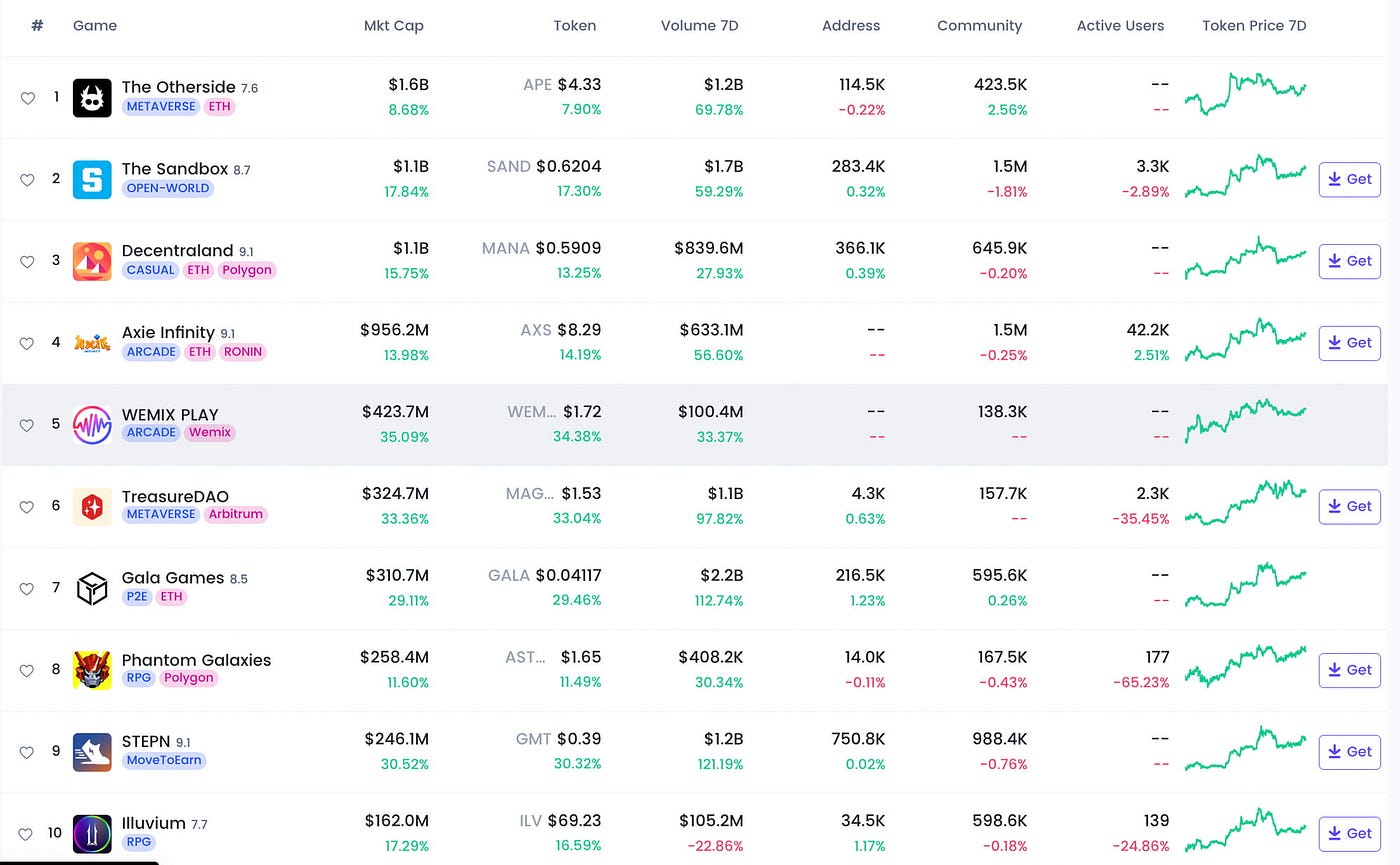Sort the table by Mkt Cap
This screenshot has width=1400, height=865.
(x=394, y=26)
